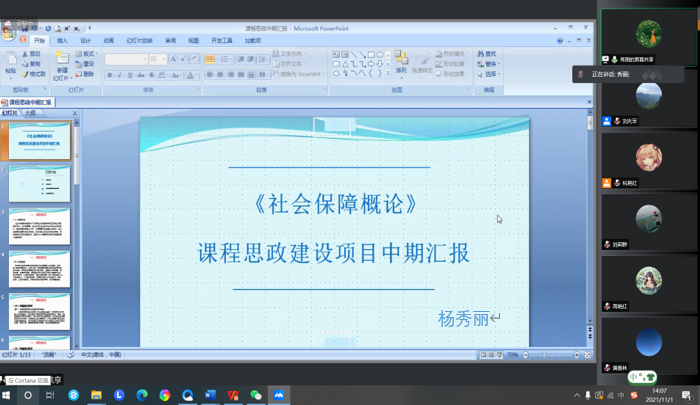
Task: Toggle Underline formatting in font group
Action: tap(132, 75)
